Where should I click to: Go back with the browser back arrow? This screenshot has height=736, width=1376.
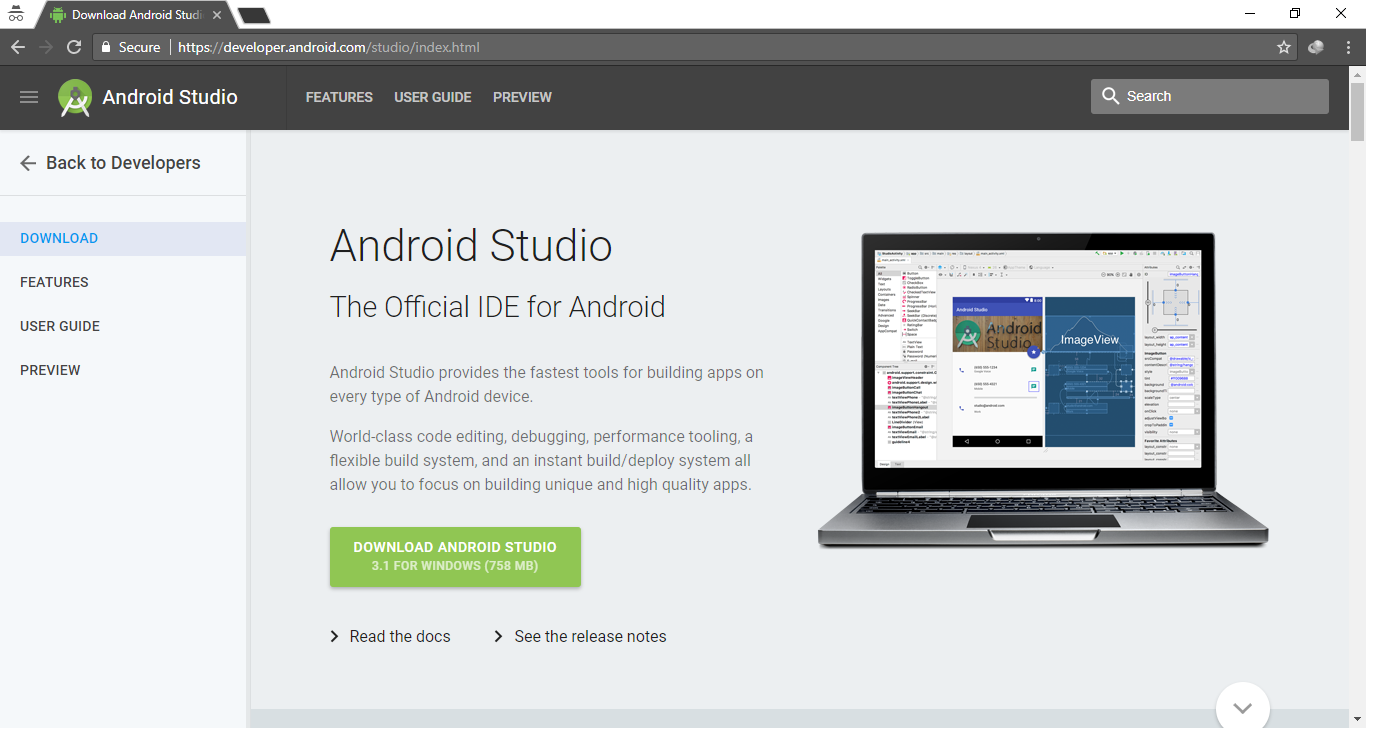point(17,46)
